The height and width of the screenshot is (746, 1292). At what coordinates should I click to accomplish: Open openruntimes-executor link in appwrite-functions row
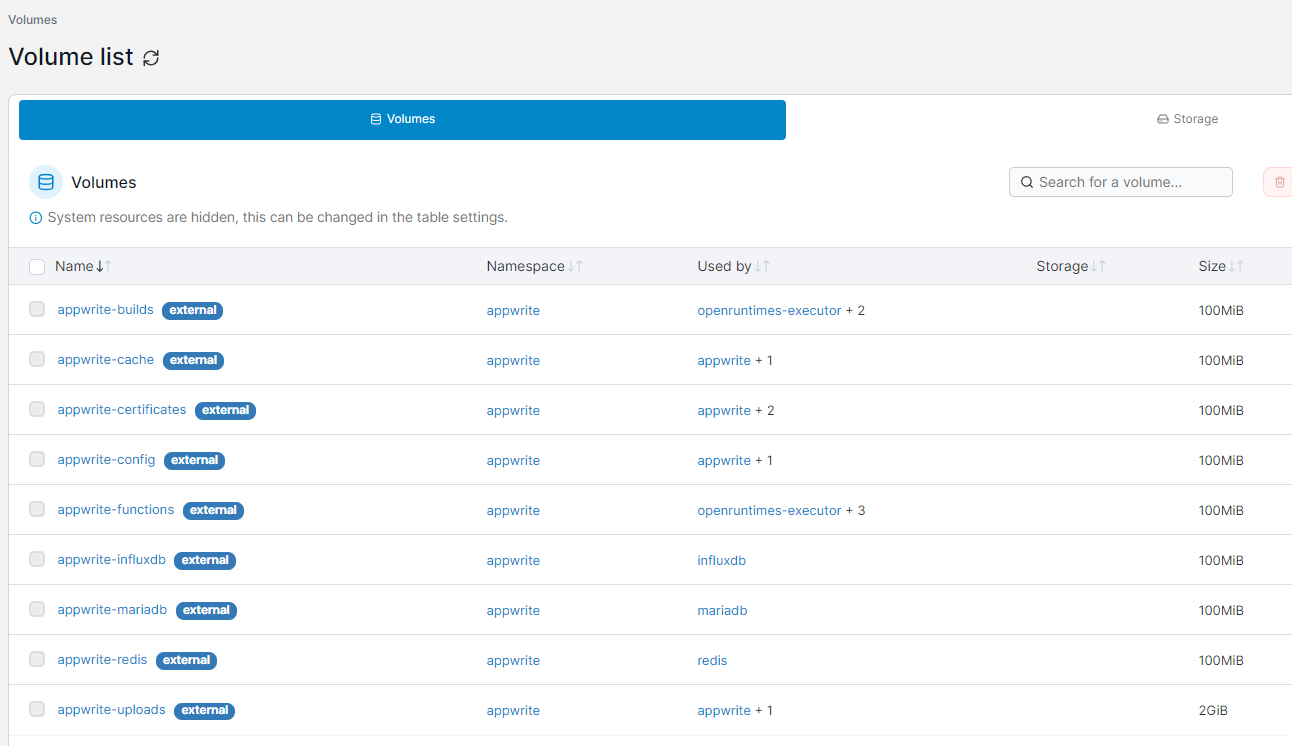[769, 511]
